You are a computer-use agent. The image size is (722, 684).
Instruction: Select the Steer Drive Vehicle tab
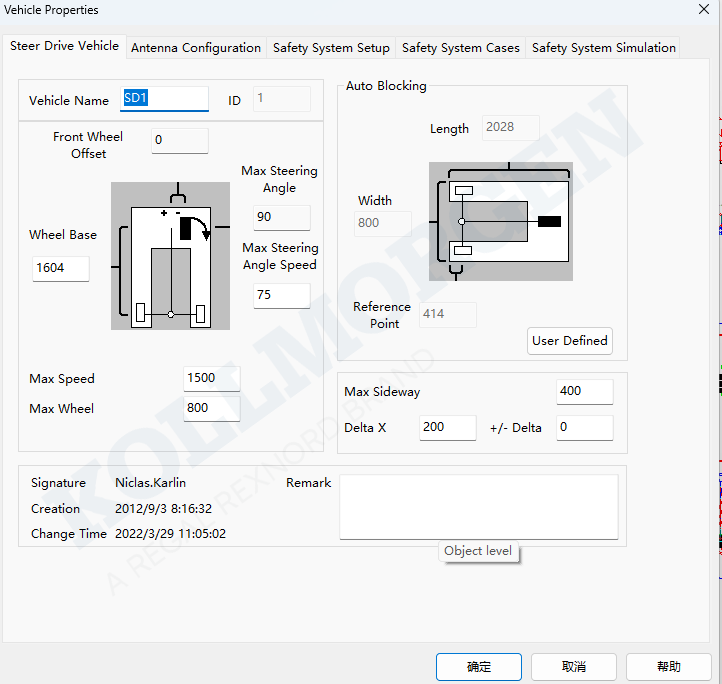64,46
